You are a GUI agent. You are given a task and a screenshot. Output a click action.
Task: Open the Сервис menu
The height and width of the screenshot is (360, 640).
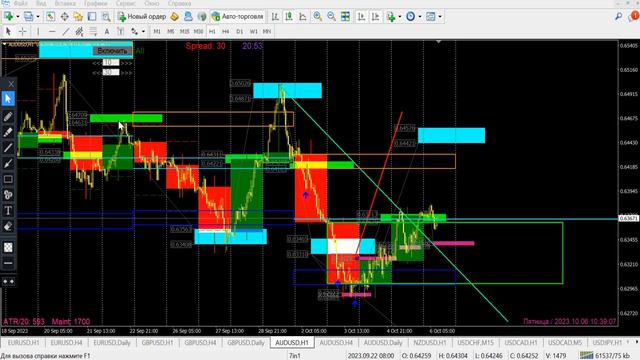pos(126,3)
